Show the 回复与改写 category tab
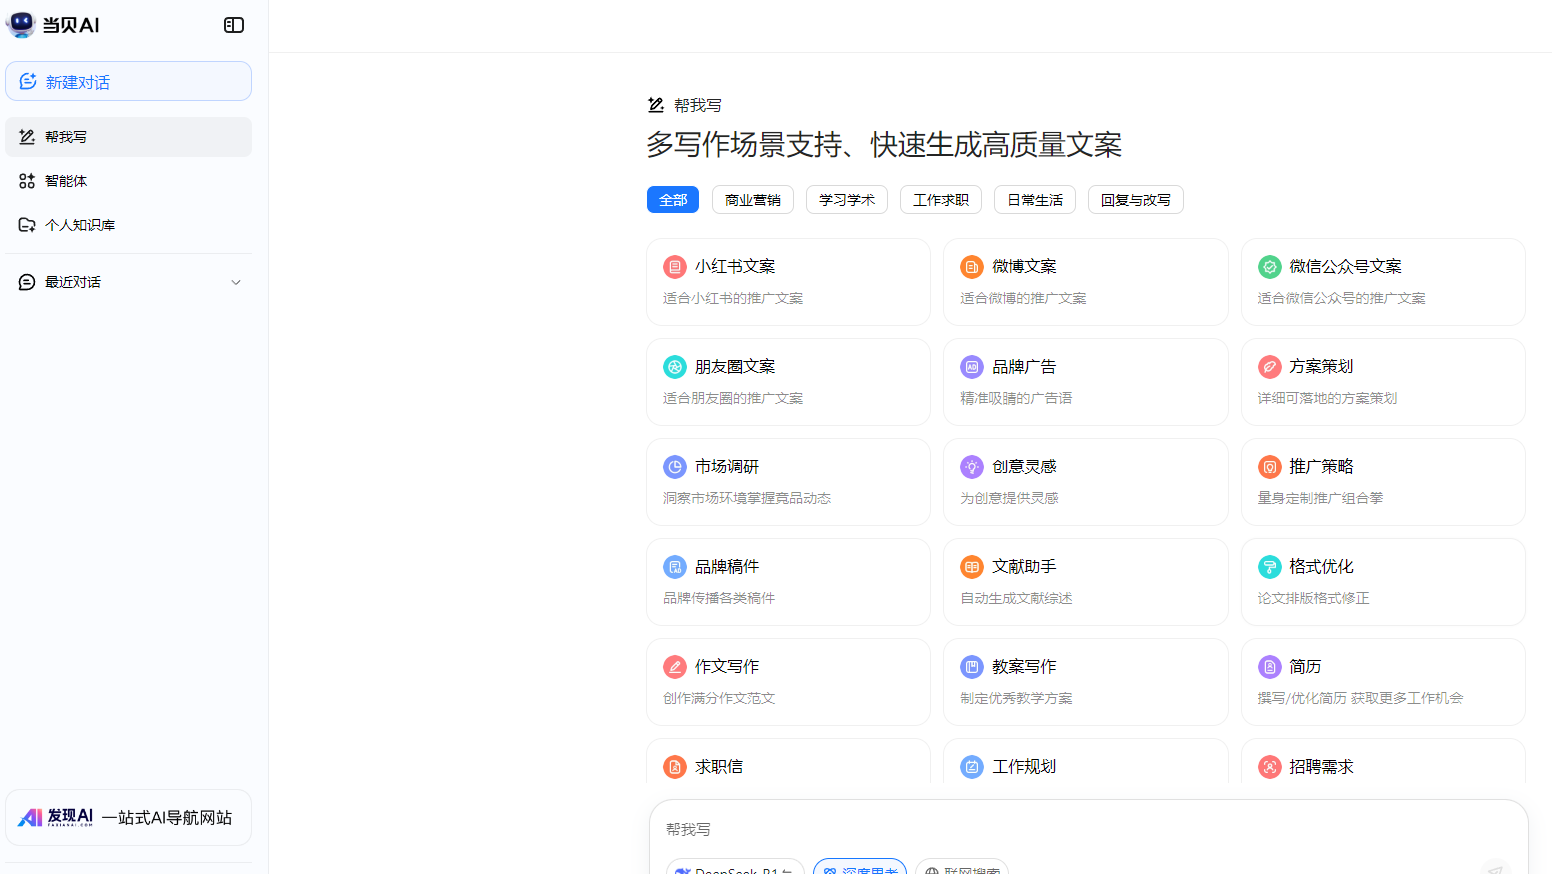 tap(1136, 200)
